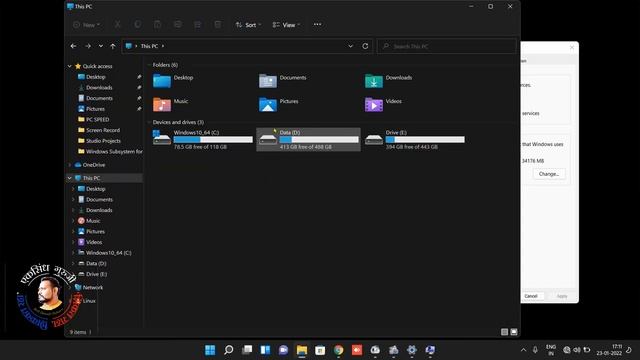Open Windows Subsystem folder in sidebar
This screenshot has height=360, width=640.
(x=114, y=151)
